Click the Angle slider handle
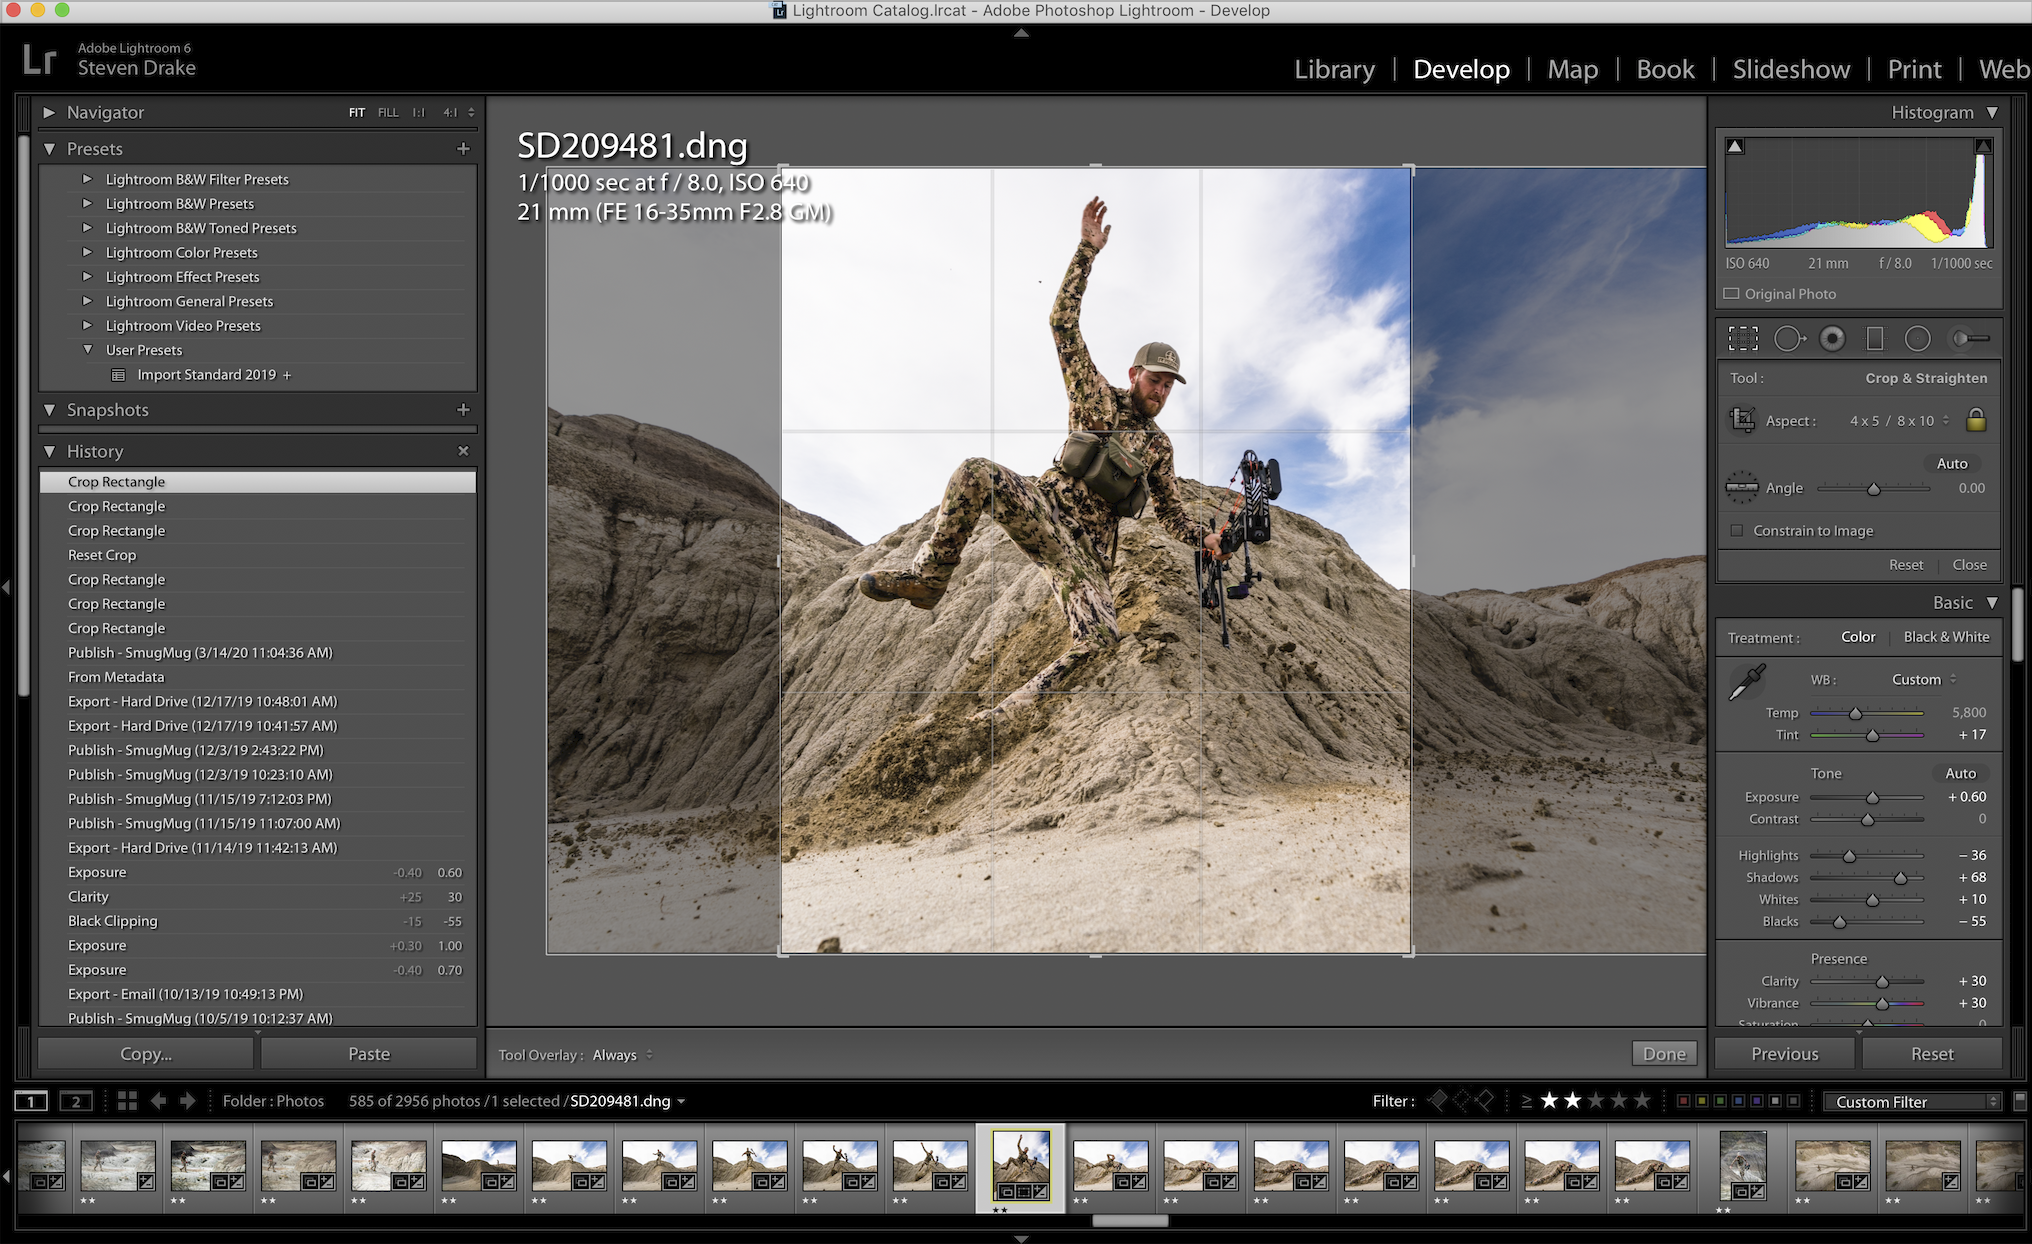 1873,489
